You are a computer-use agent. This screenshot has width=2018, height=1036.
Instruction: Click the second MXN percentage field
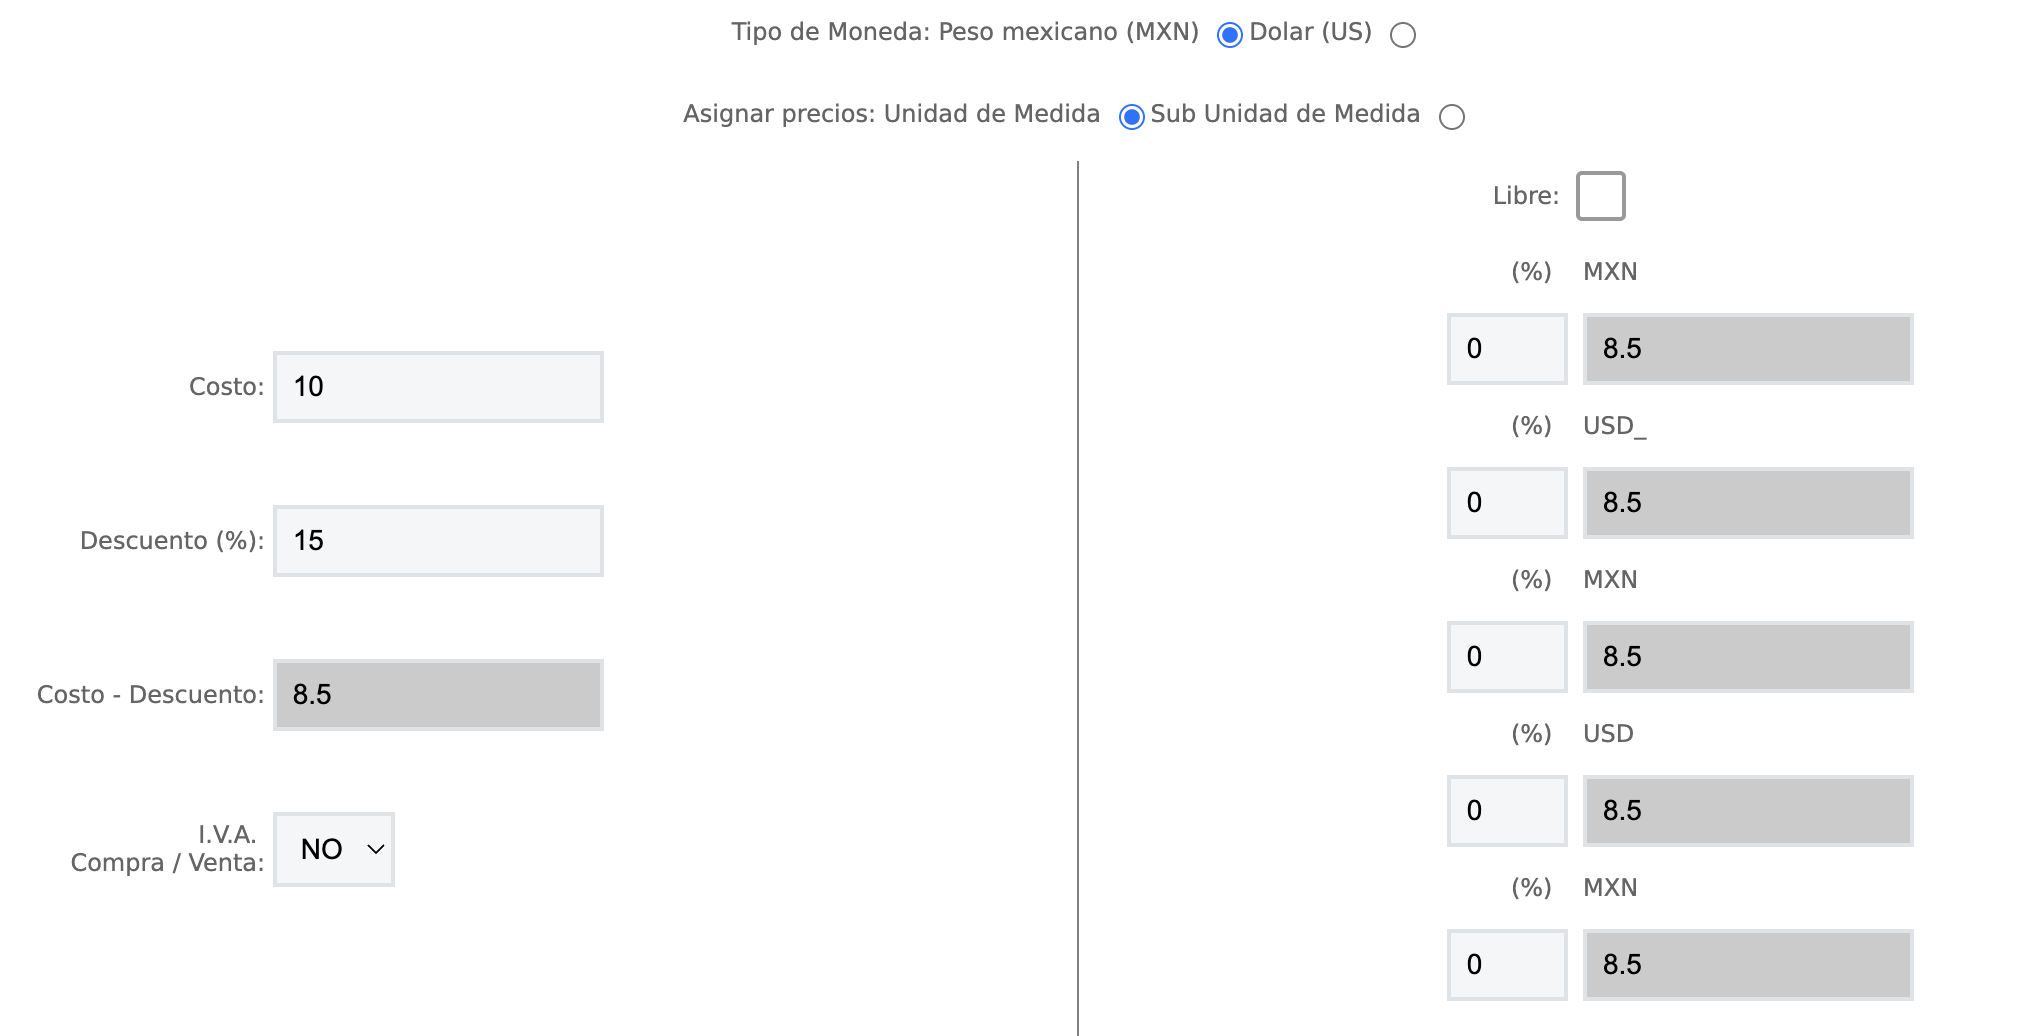pos(1506,657)
